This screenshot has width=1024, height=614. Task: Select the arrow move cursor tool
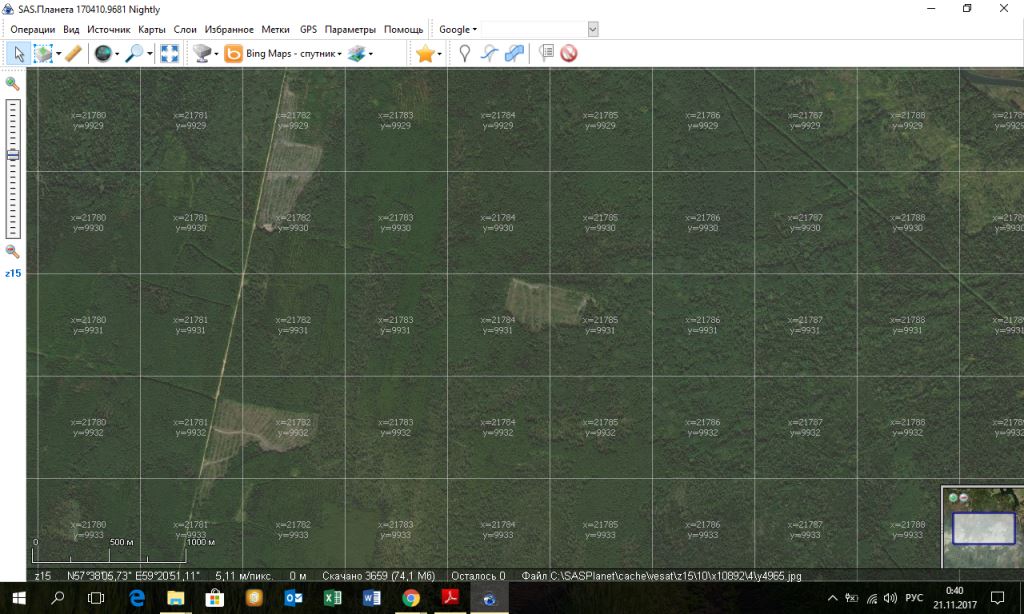pos(18,54)
